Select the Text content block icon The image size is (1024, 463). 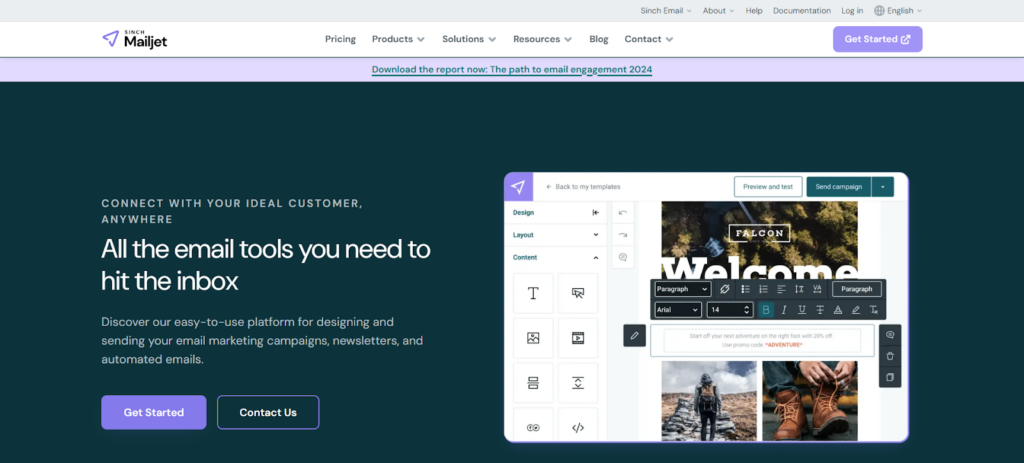(533, 293)
